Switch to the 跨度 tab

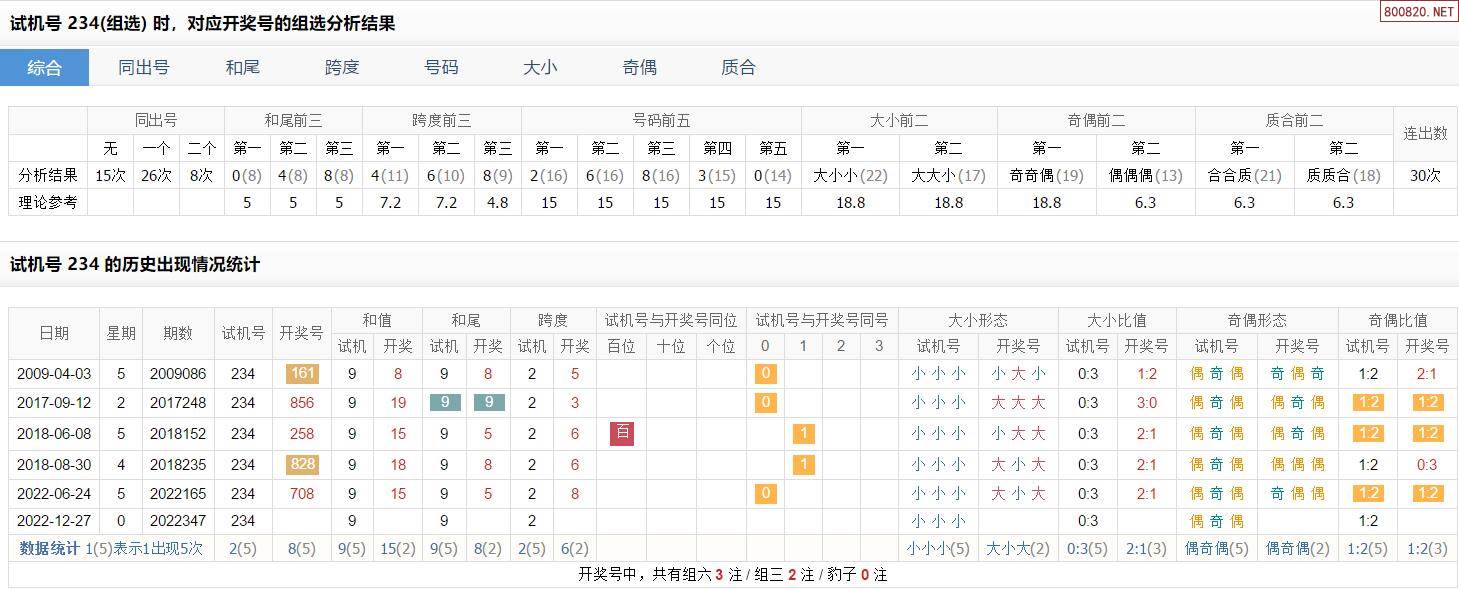click(x=342, y=68)
